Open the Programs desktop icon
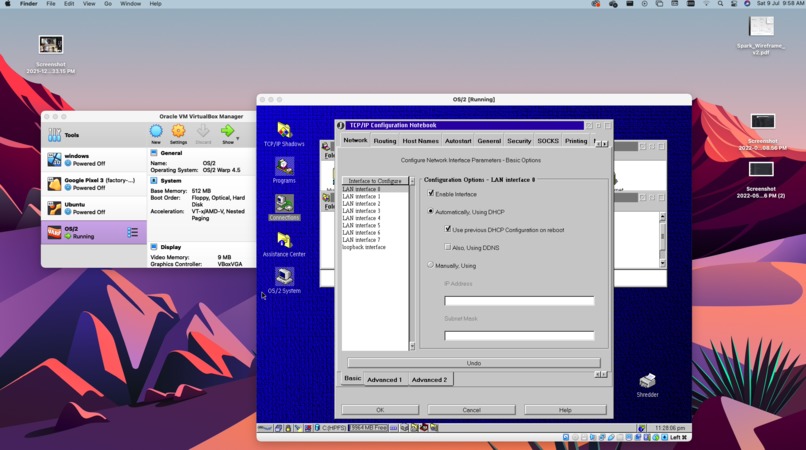806x450 pixels. [x=284, y=167]
